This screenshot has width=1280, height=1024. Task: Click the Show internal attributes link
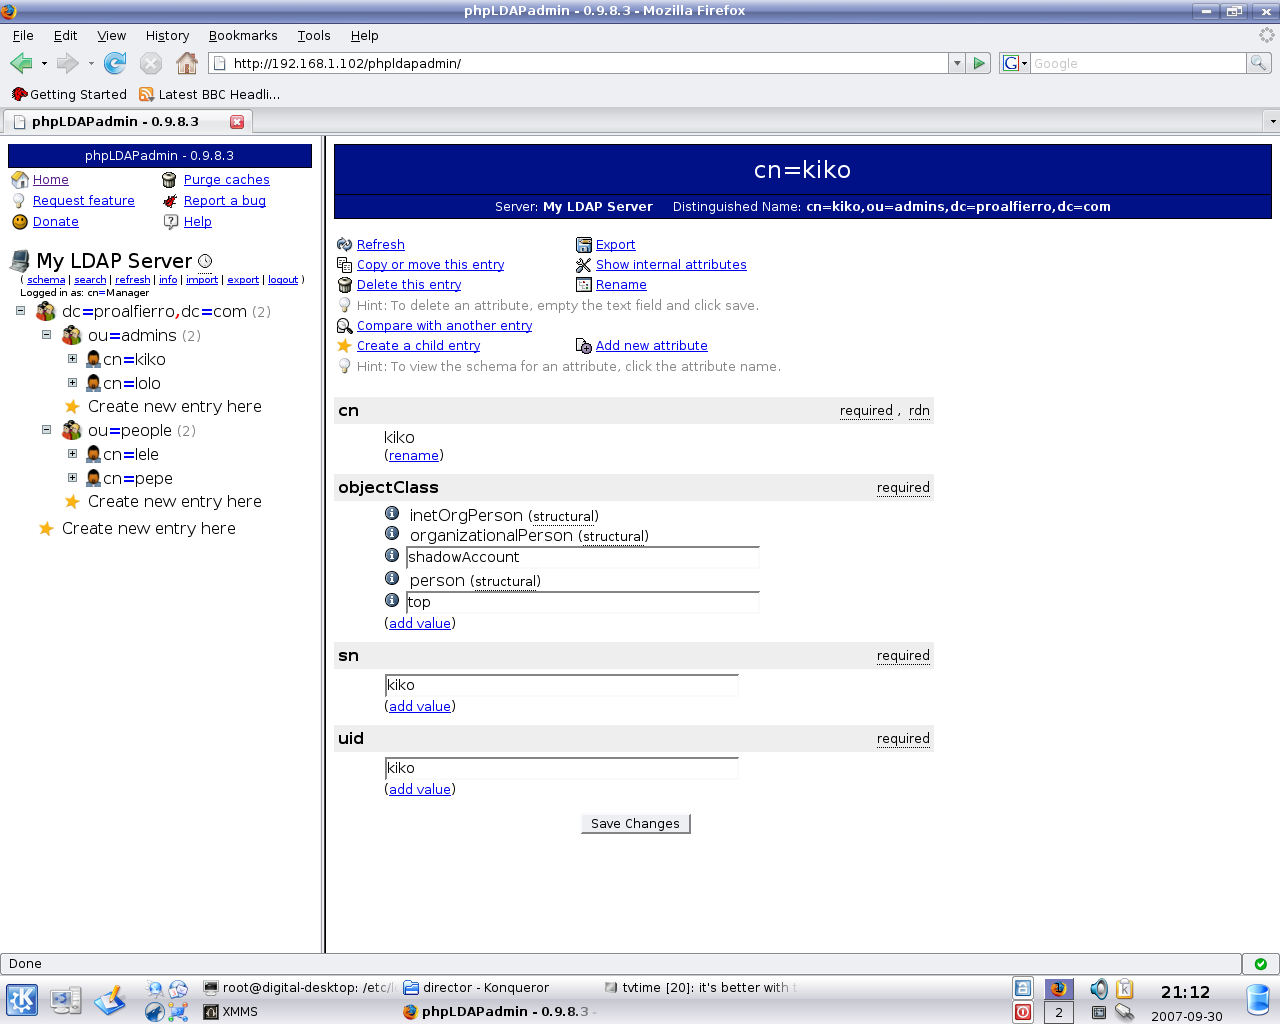pyautogui.click(x=671, y=265)
